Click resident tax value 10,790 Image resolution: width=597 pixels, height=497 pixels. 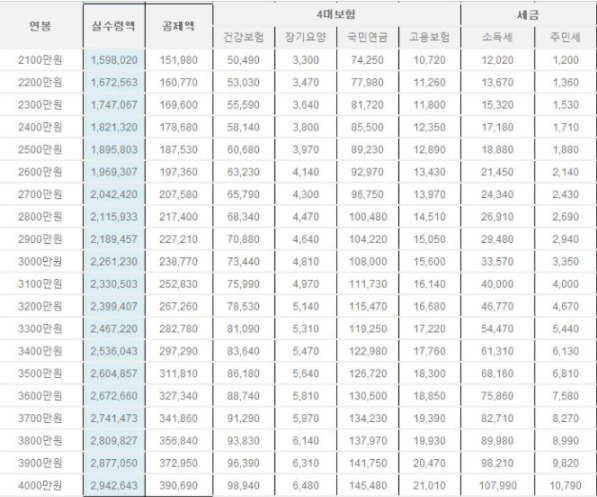tap(565, 486)
